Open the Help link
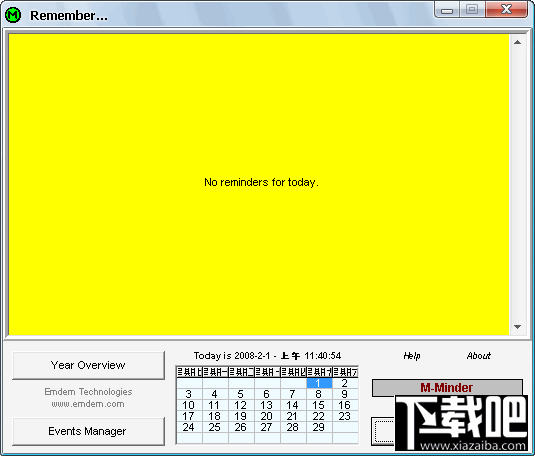This screenshot has height=456, width=535. (x=412, y=356)
